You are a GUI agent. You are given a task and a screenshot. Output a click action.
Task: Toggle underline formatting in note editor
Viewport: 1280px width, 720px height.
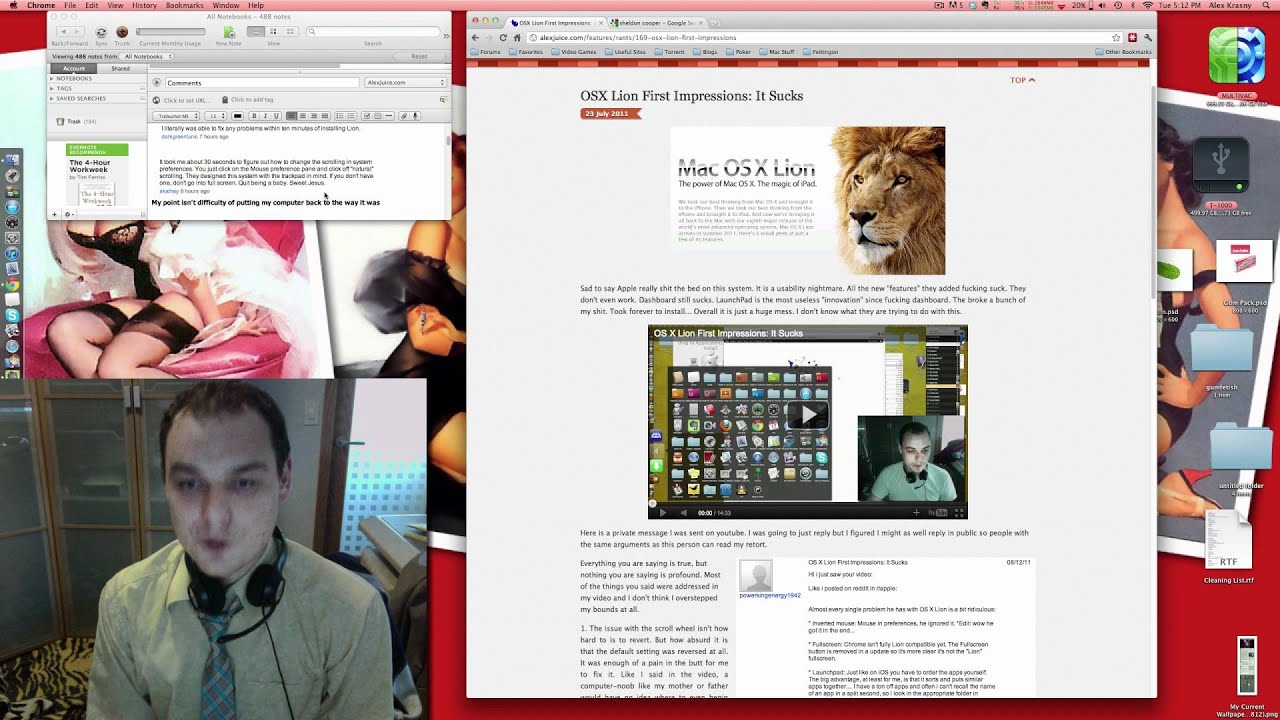point(276,116)
